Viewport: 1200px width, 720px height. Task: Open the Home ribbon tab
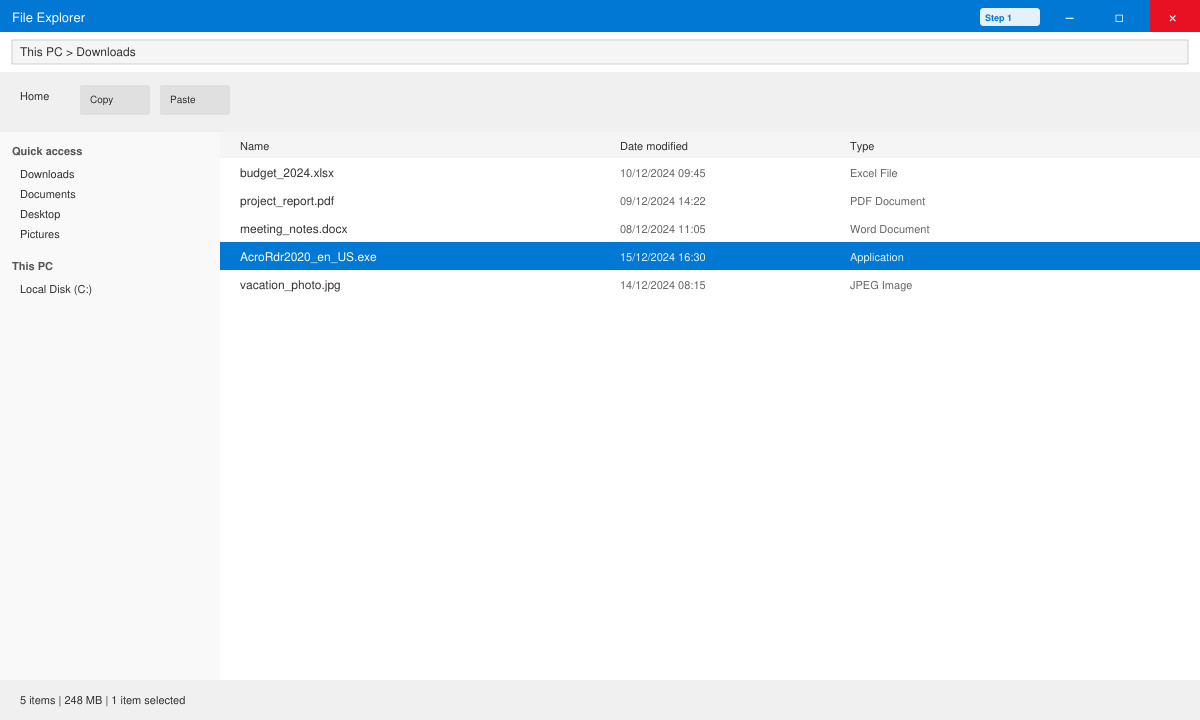(x=35, y=96)
